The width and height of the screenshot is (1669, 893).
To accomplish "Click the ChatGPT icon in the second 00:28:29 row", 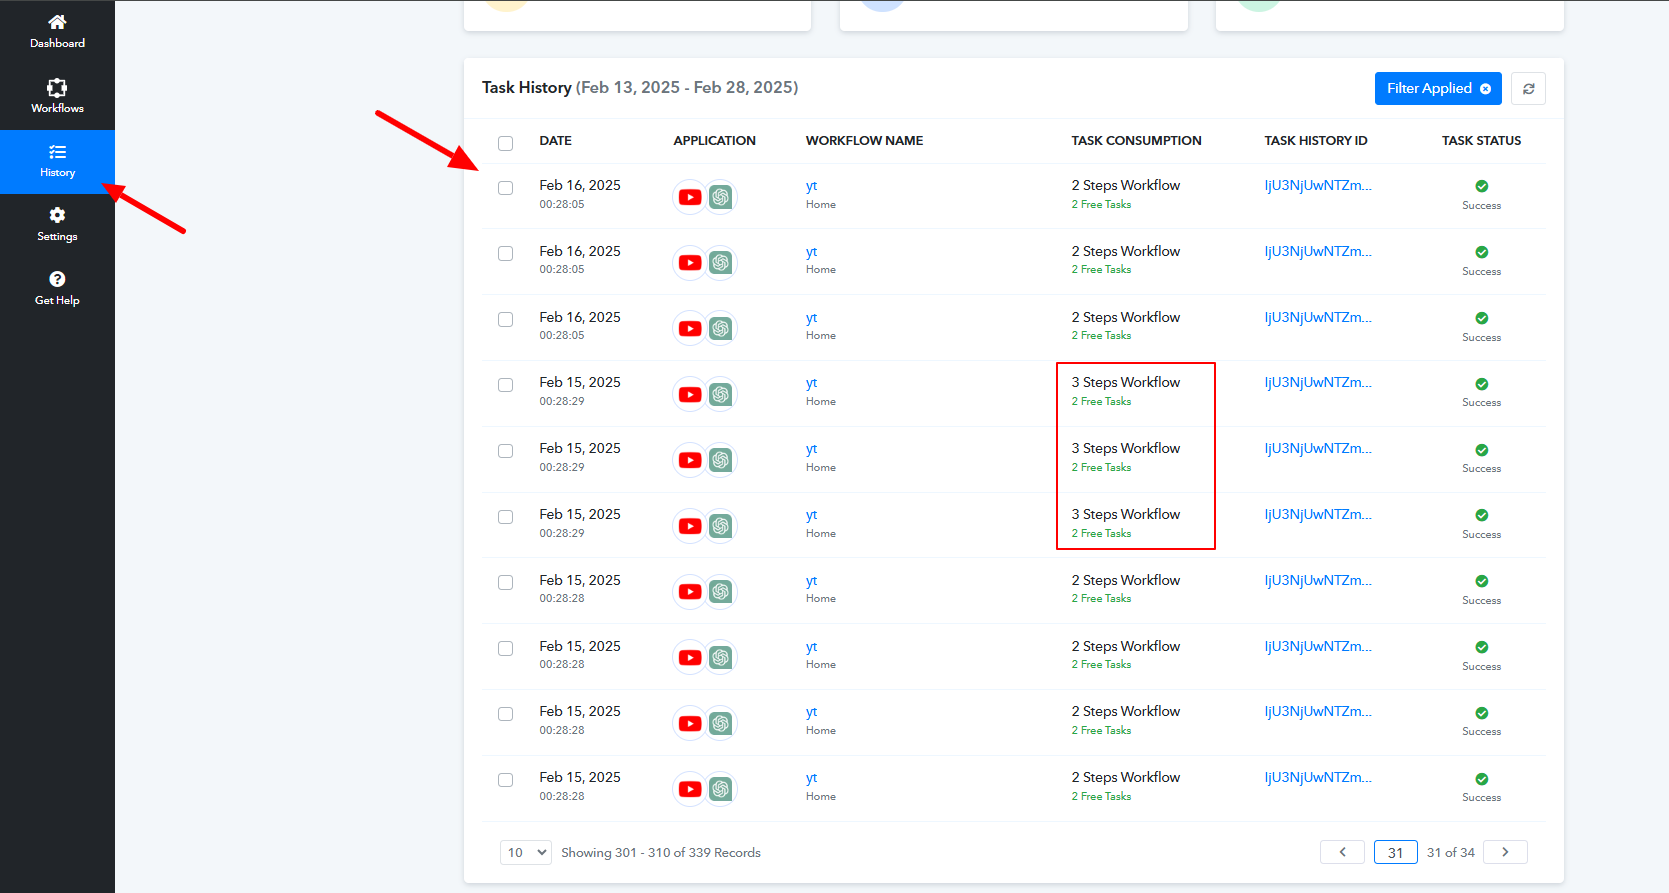I will (x=721, y=460).
